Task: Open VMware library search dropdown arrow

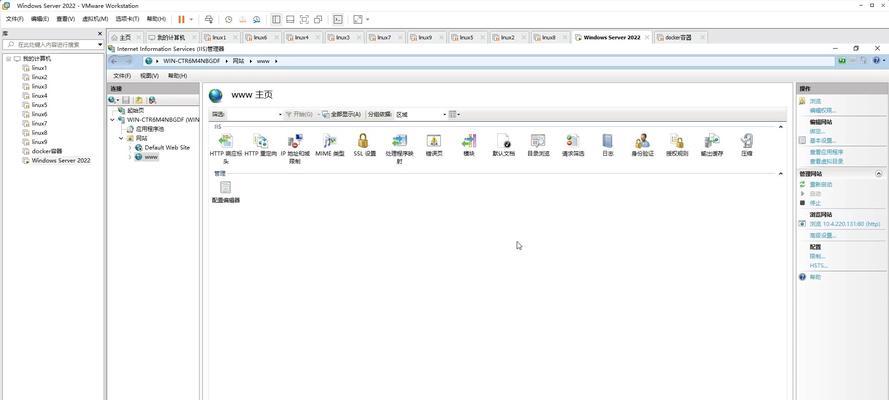Action: coord(100,44)
